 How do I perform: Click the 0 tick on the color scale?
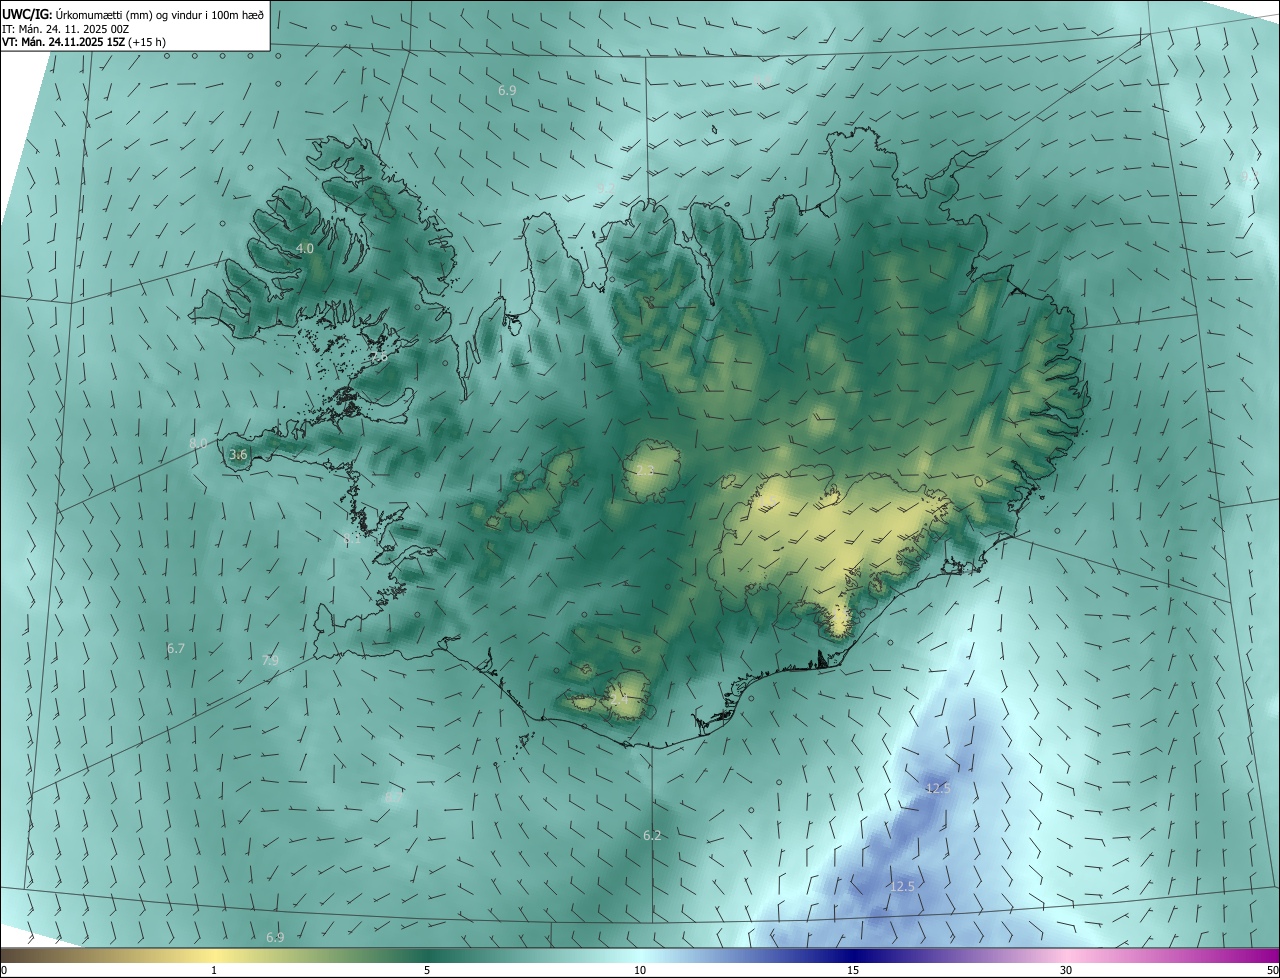click(4, 971)
